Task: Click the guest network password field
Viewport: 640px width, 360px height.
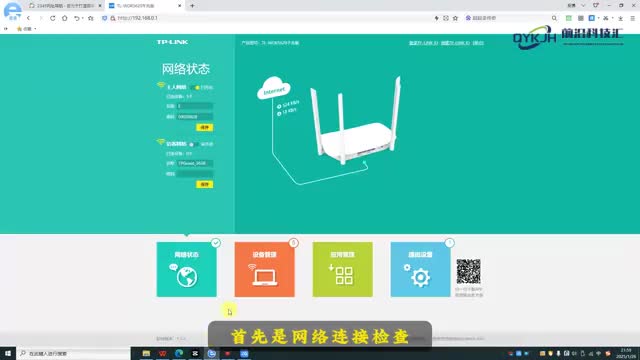Action: point(195,174)
